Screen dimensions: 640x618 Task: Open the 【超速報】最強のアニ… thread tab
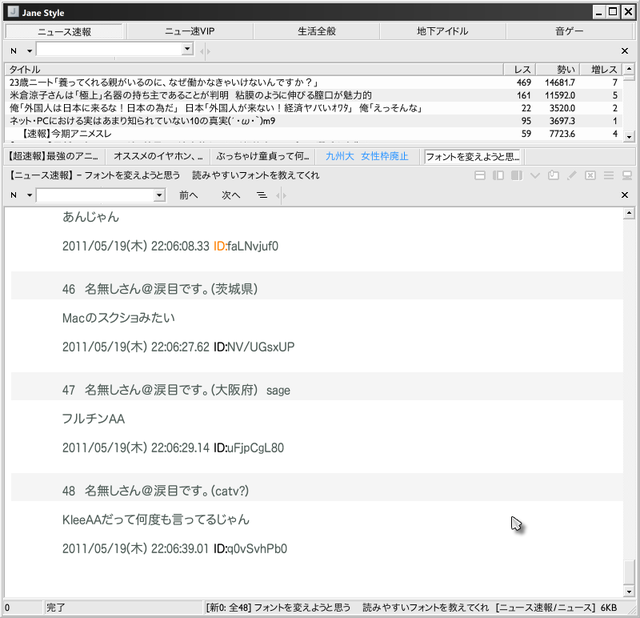pyautogui.click(x=54, y=156)
